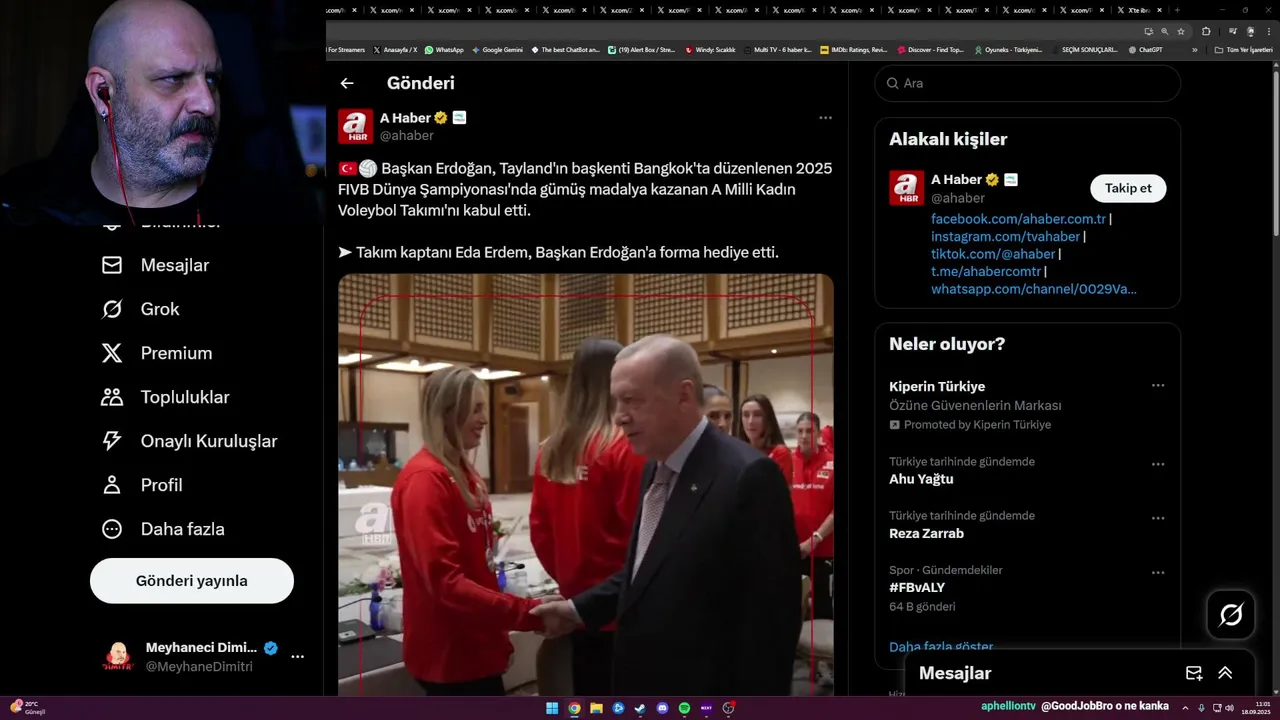The height and width of the screenshot is (720, 1280).
Task: Click the Gönderi yayınla button
Action: pos(192,581)
